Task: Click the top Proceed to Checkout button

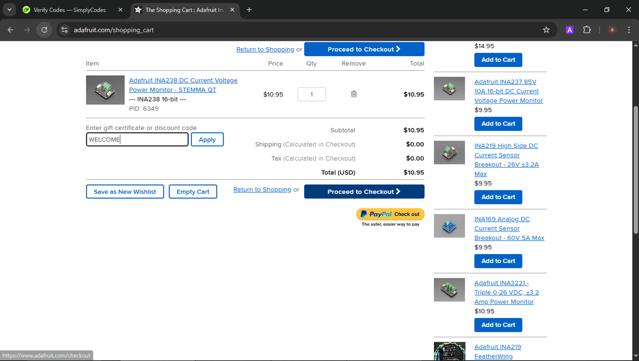Action: (x=364, y=49)
